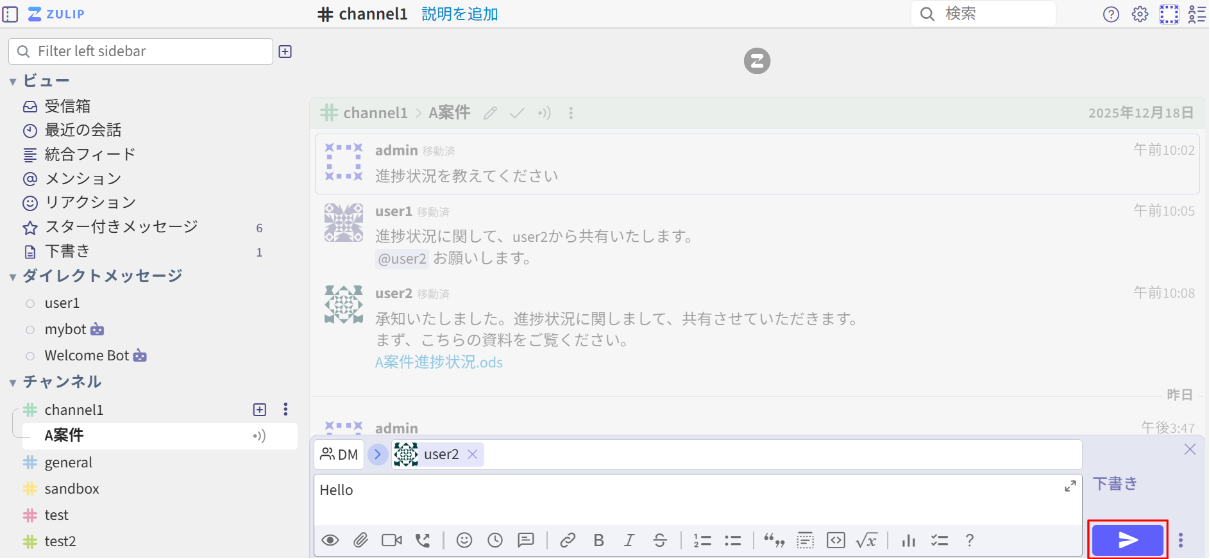1210x559 pixels.
Task: Click the plus icon beside sidebar filter
Action: tap(285, 51)
